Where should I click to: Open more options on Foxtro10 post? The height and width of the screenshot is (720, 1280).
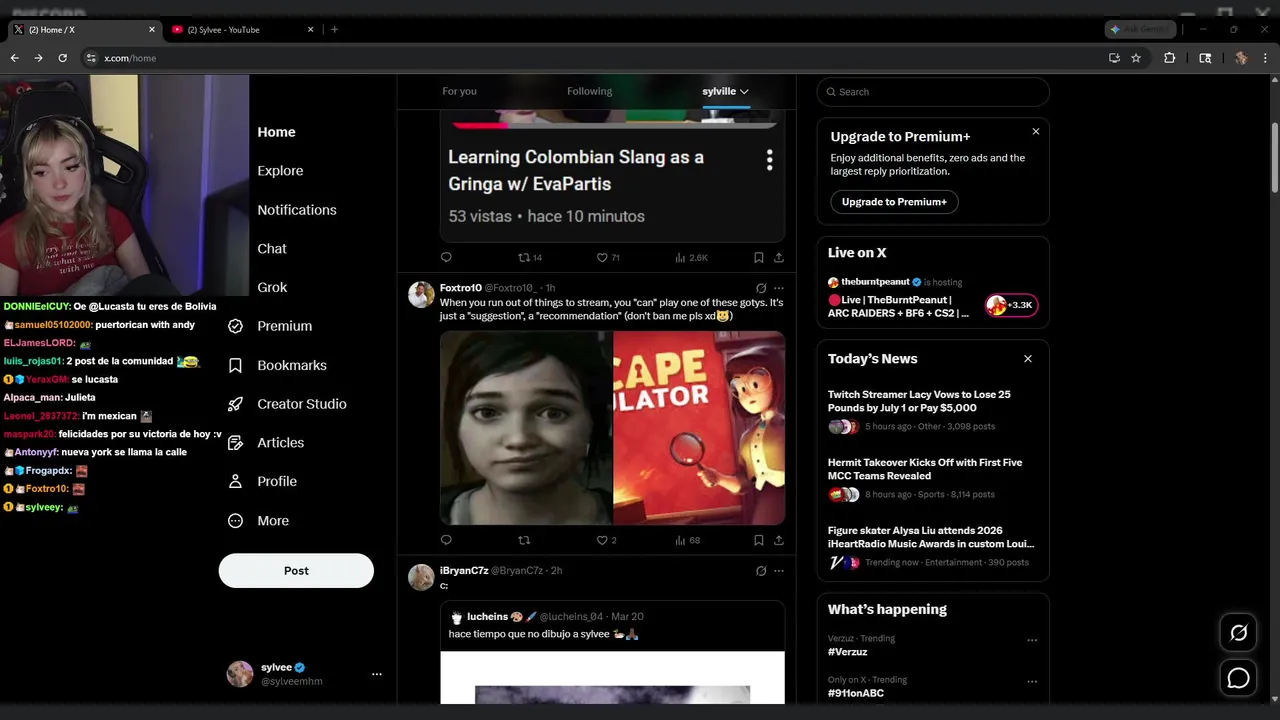coord(778,288)
